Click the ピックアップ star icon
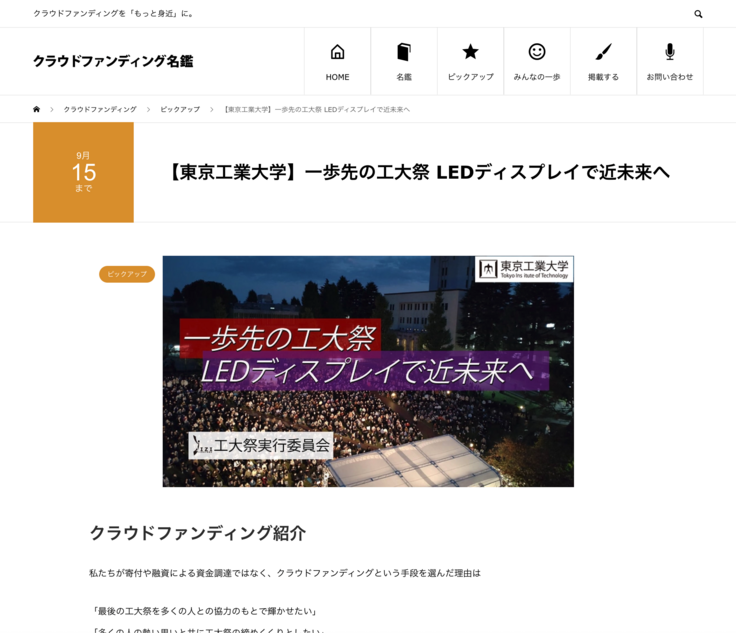Screen dimensions: 736x633 click(470, 52)
